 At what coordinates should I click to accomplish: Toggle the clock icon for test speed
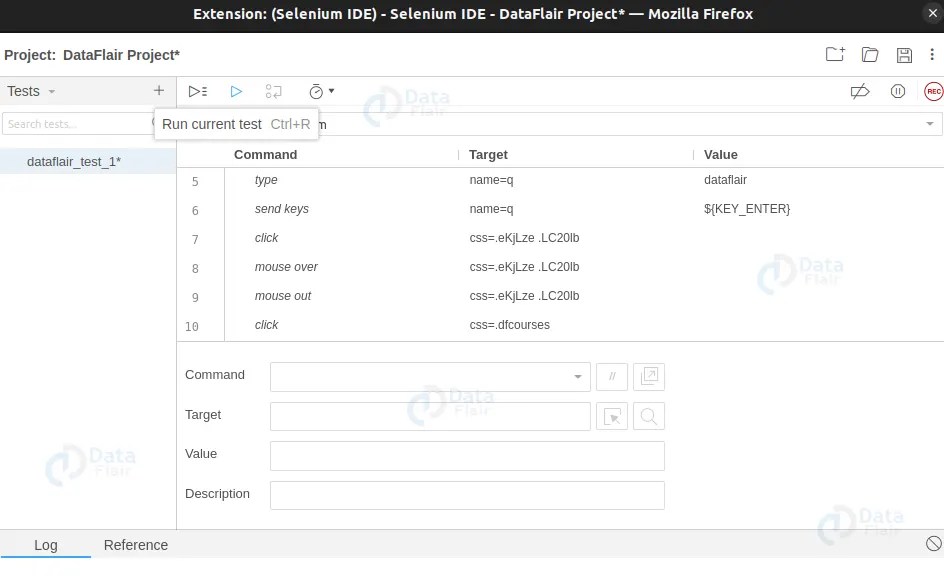[x=316, y=91]
